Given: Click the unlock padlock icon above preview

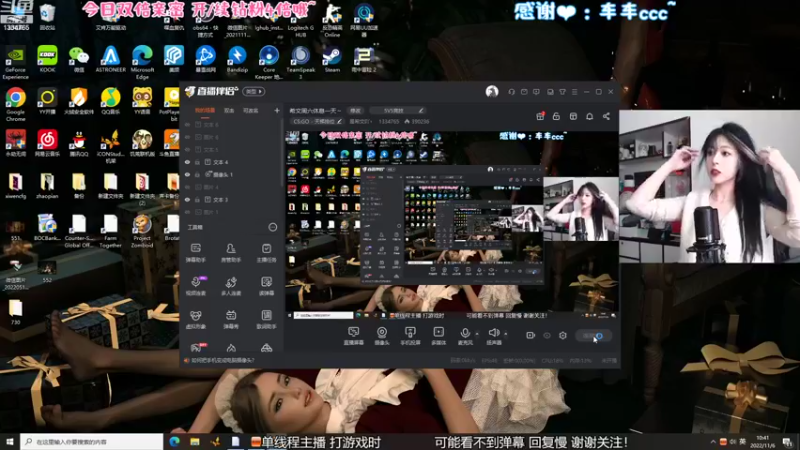Looking at the screenshot, I should tap(556, 116).
